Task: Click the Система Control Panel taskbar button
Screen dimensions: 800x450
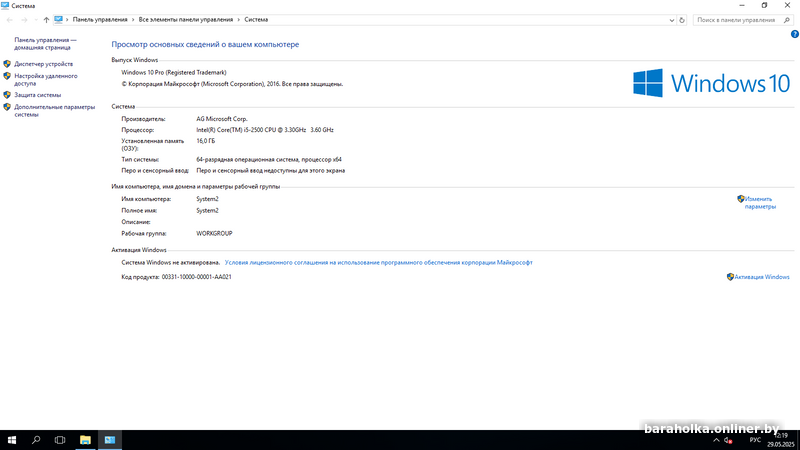Action: pyautogui.click(x=110, y=440)
